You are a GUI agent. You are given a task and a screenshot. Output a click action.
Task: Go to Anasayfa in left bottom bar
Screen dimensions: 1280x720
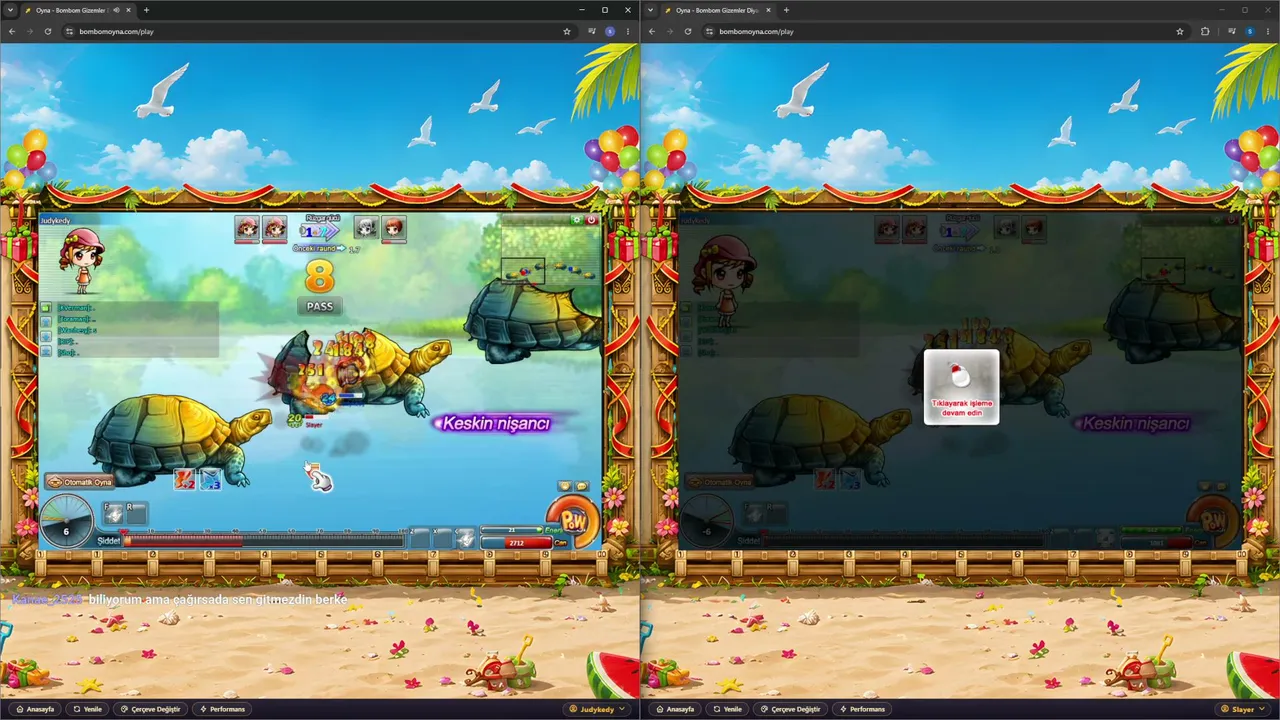pos(35,709)
